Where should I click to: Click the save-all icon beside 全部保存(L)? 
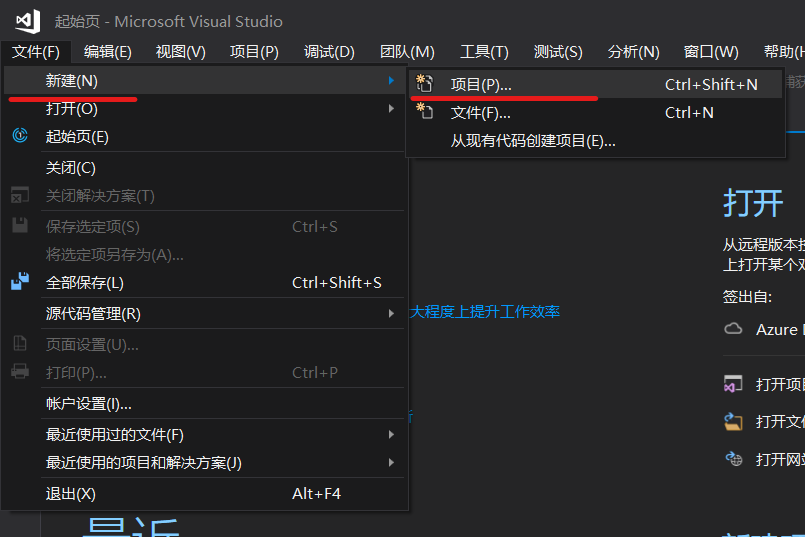(x=20, y=281)
